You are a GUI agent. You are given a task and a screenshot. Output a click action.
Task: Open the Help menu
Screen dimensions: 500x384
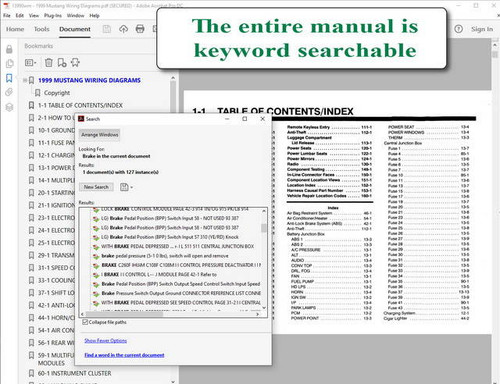tap(94, 15)
